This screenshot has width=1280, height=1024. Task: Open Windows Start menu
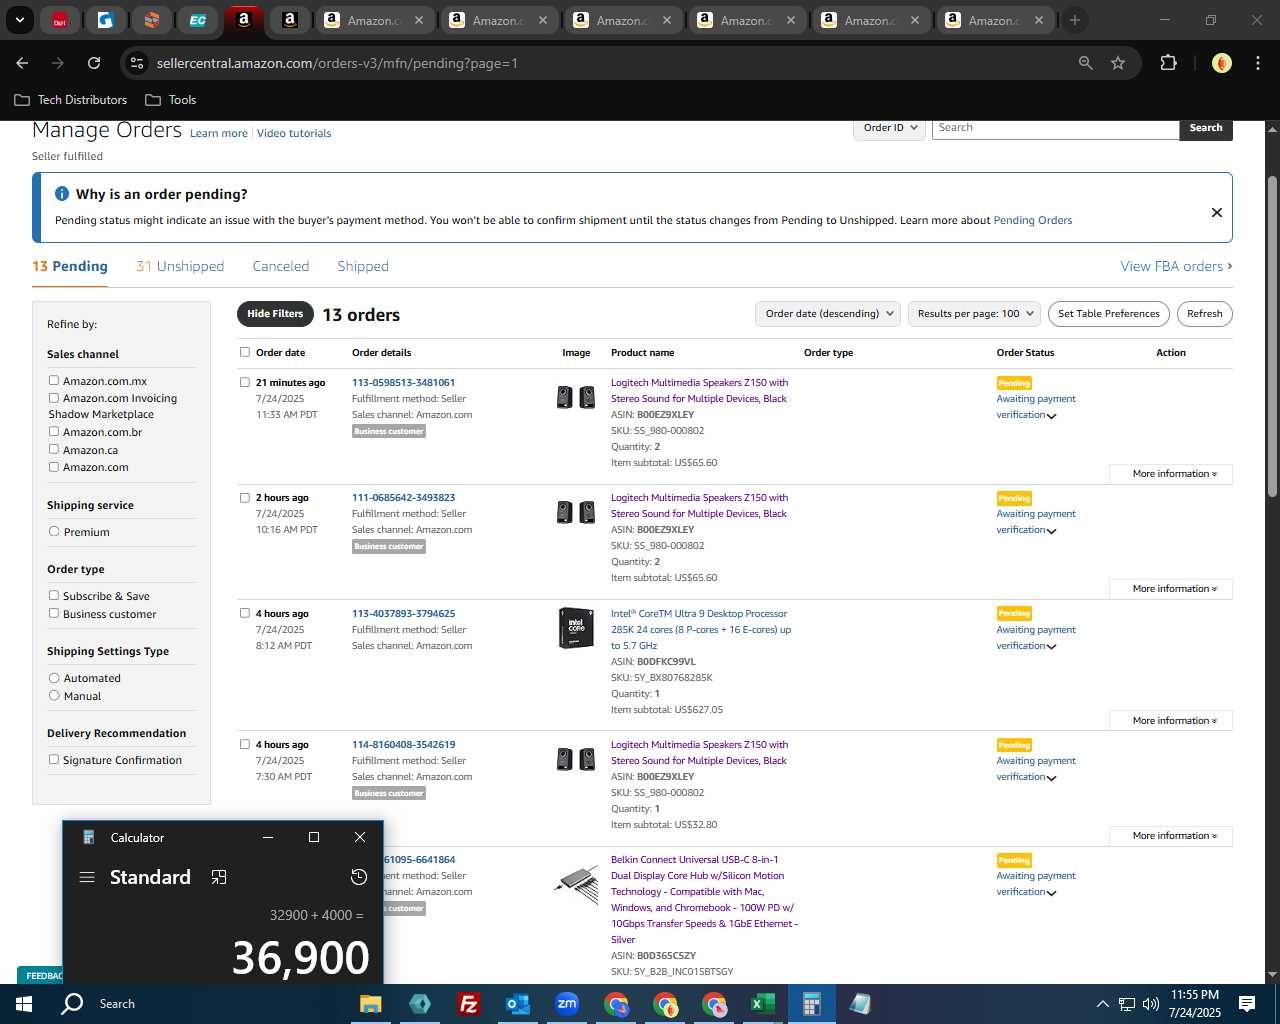tap(24, 1004)
